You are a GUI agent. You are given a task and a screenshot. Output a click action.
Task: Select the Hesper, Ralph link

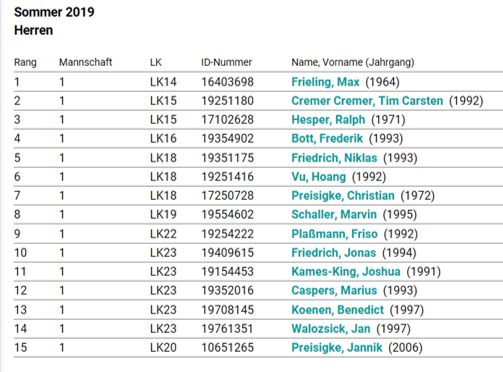coord(328,120)
